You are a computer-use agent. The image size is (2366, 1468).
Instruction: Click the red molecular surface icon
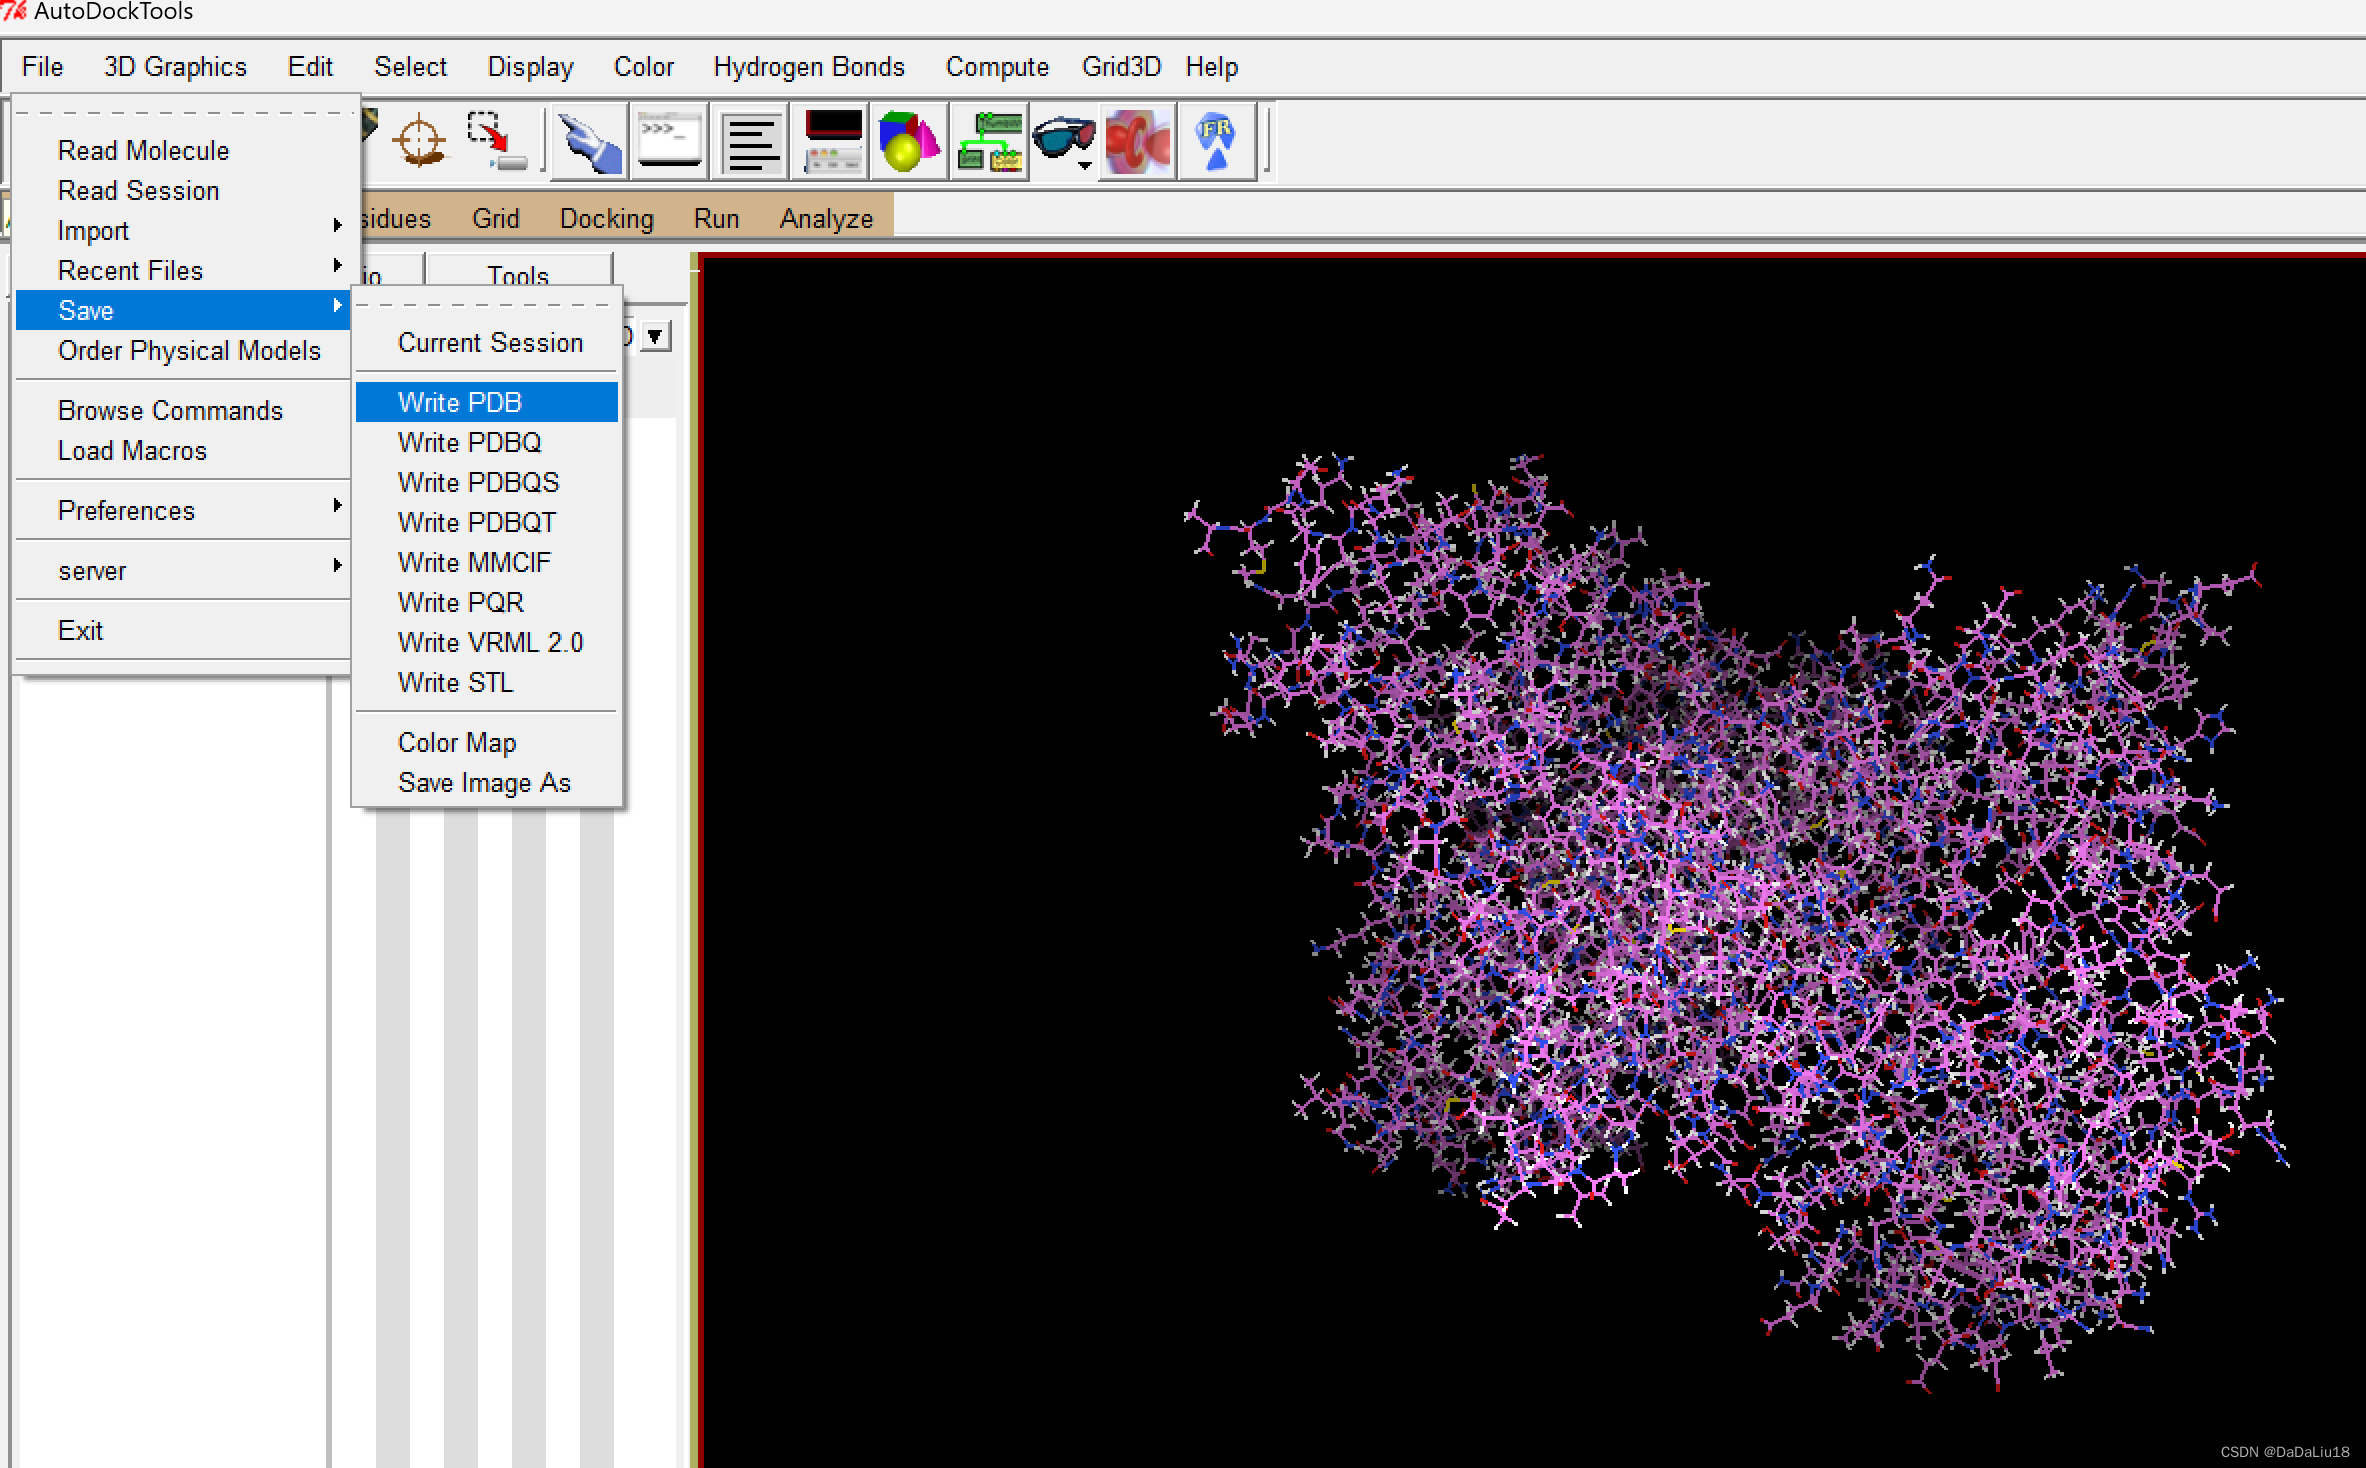[x=1137, y=142]
